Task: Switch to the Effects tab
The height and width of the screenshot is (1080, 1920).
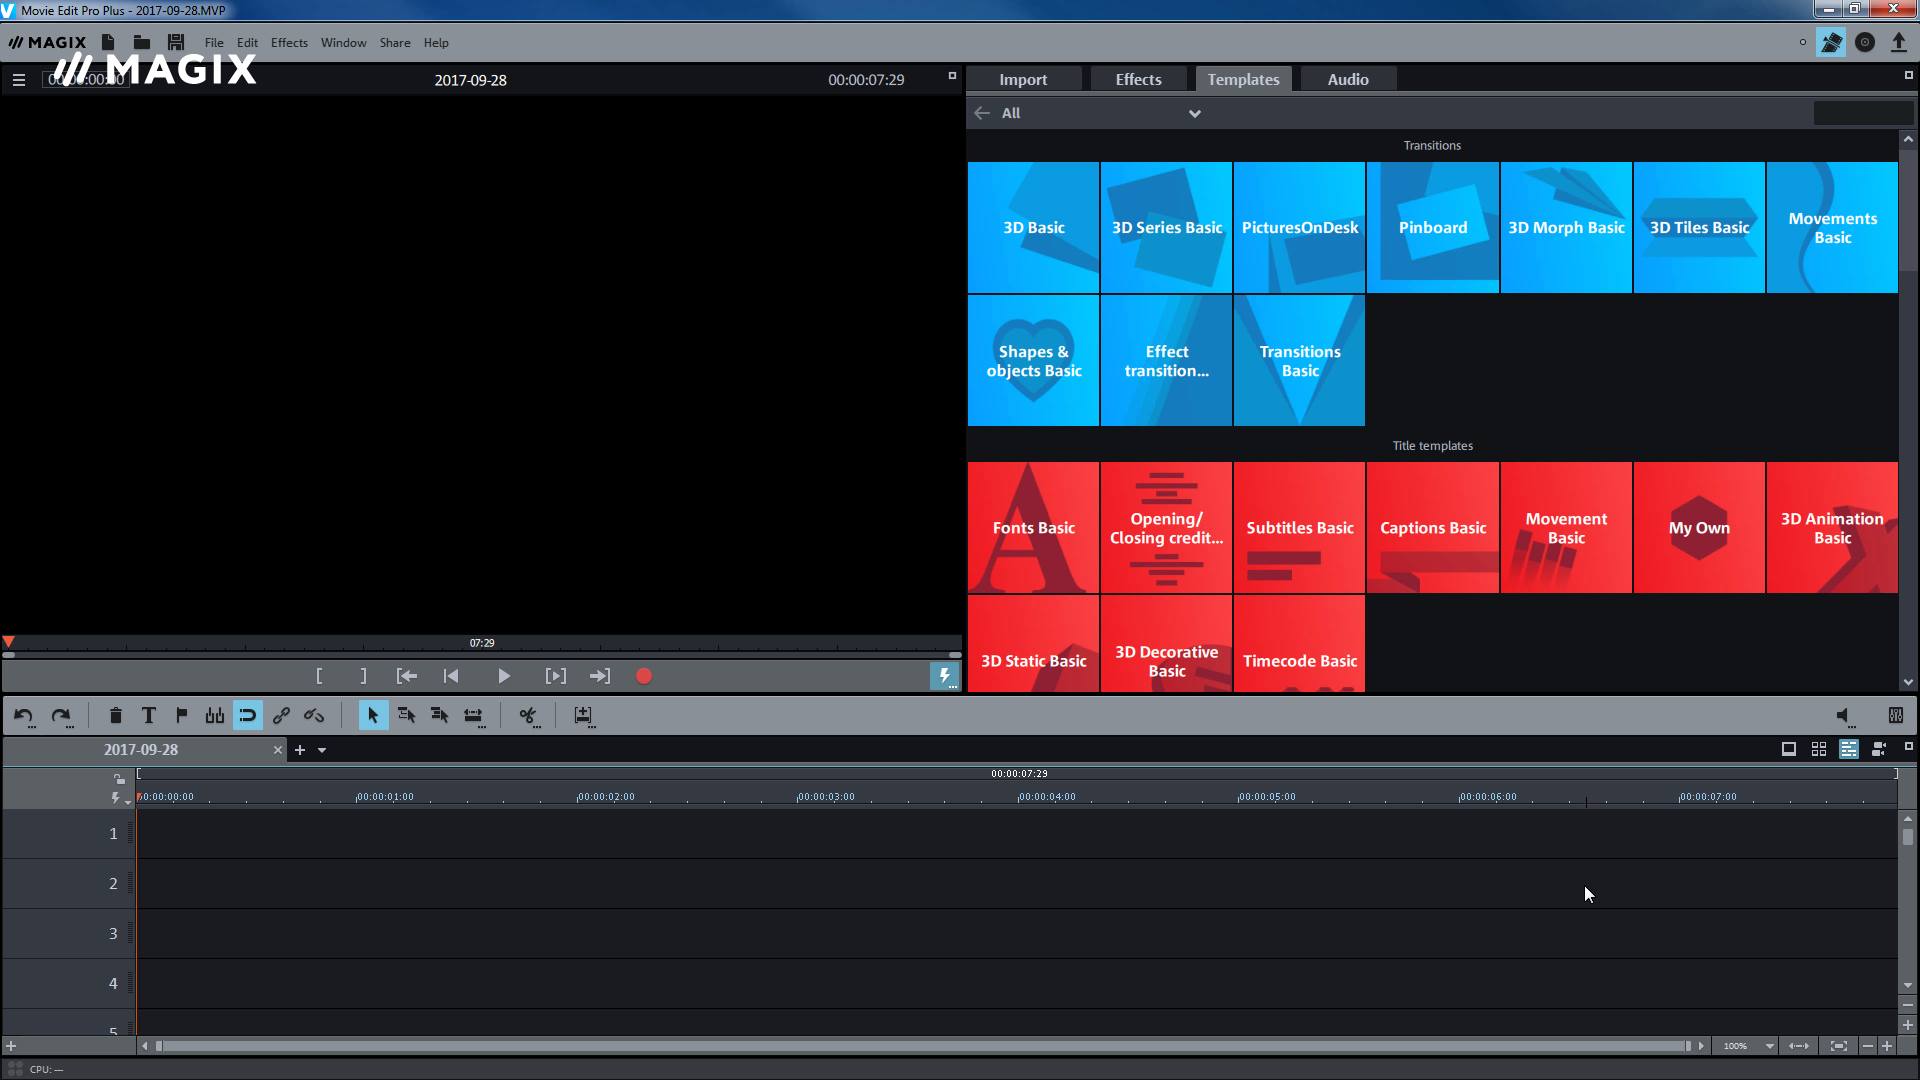Action: pos(1138,78)
